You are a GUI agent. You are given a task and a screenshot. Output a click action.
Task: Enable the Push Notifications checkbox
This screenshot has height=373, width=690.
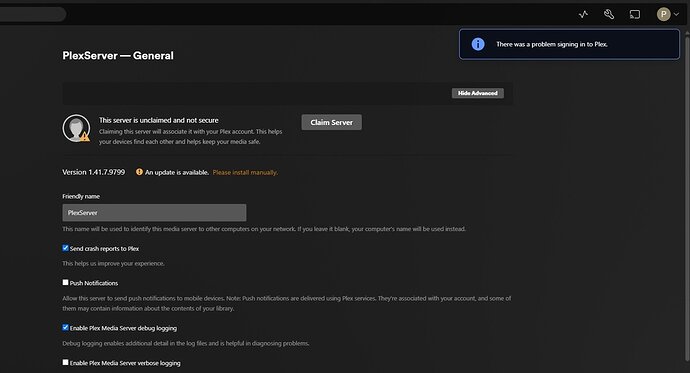(x=66, y=282)
